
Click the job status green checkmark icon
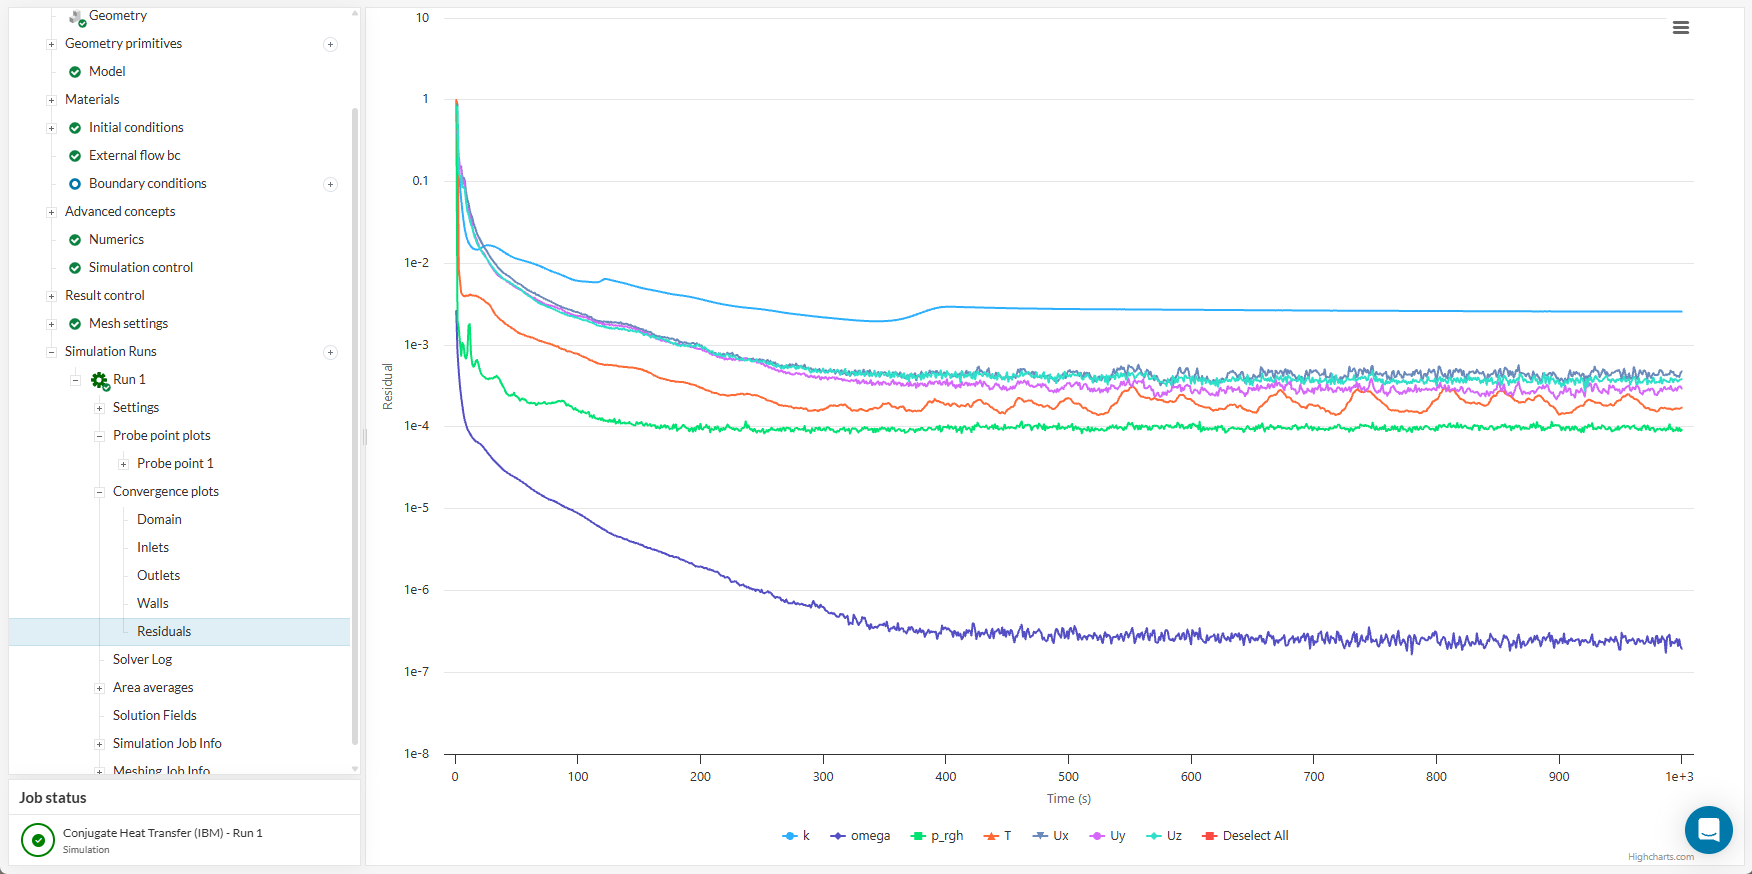(38, 840)
